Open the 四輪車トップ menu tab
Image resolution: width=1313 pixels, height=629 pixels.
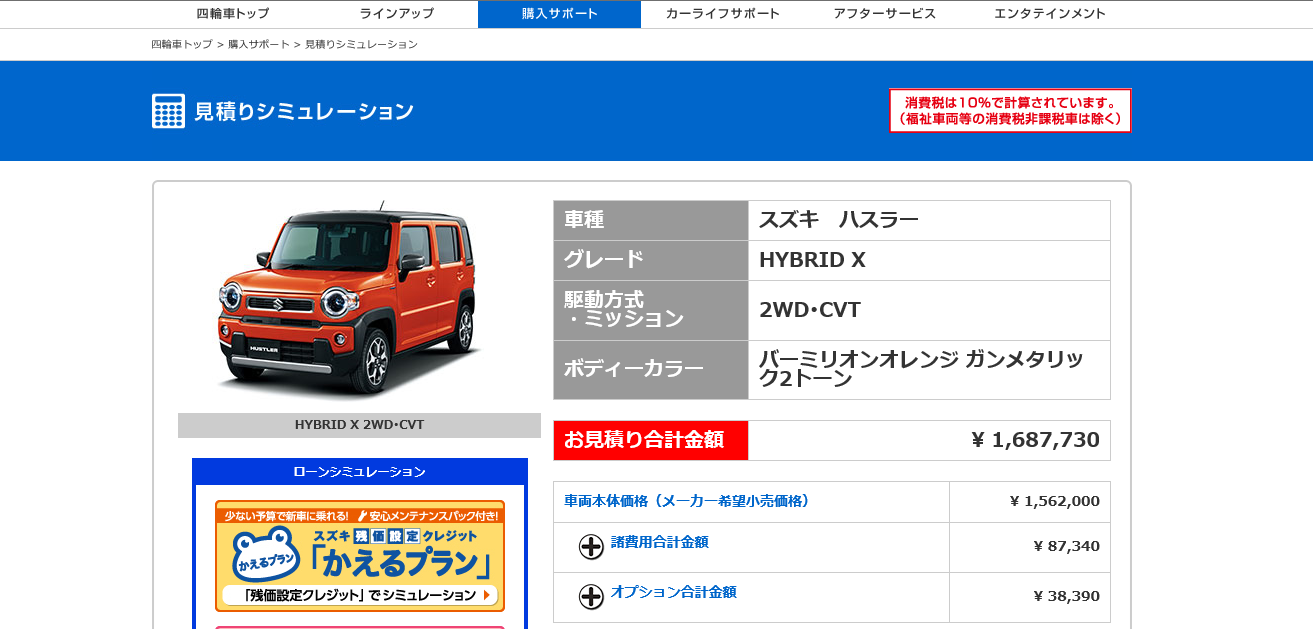pos(233,14)
